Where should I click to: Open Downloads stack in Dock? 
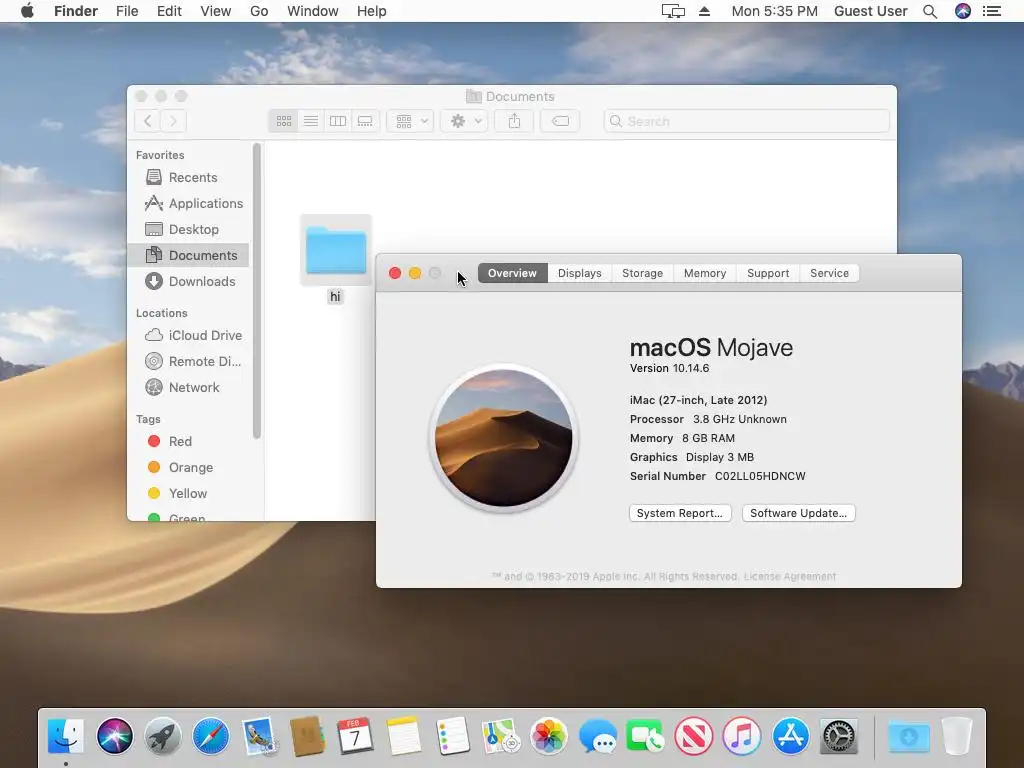908,736
